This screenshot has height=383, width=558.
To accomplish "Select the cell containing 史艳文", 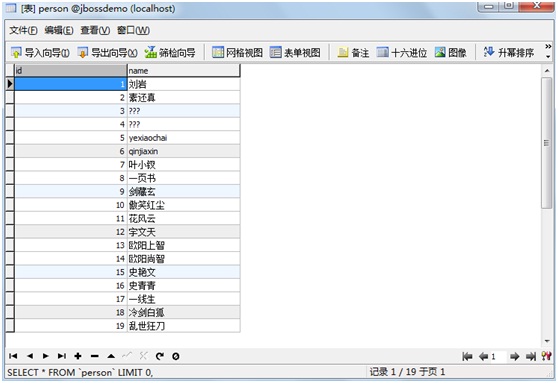I will pos(184,272).
